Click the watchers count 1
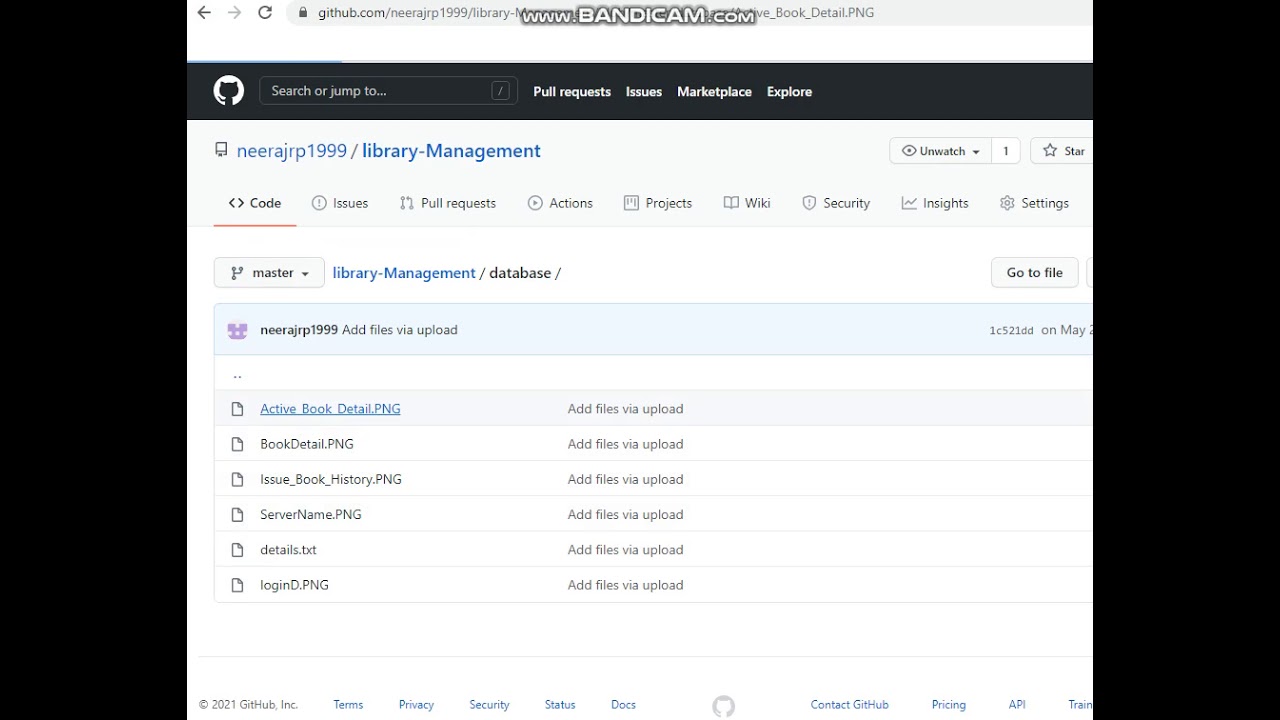Screen dimensions: 1280x720 pos(1006,151)
